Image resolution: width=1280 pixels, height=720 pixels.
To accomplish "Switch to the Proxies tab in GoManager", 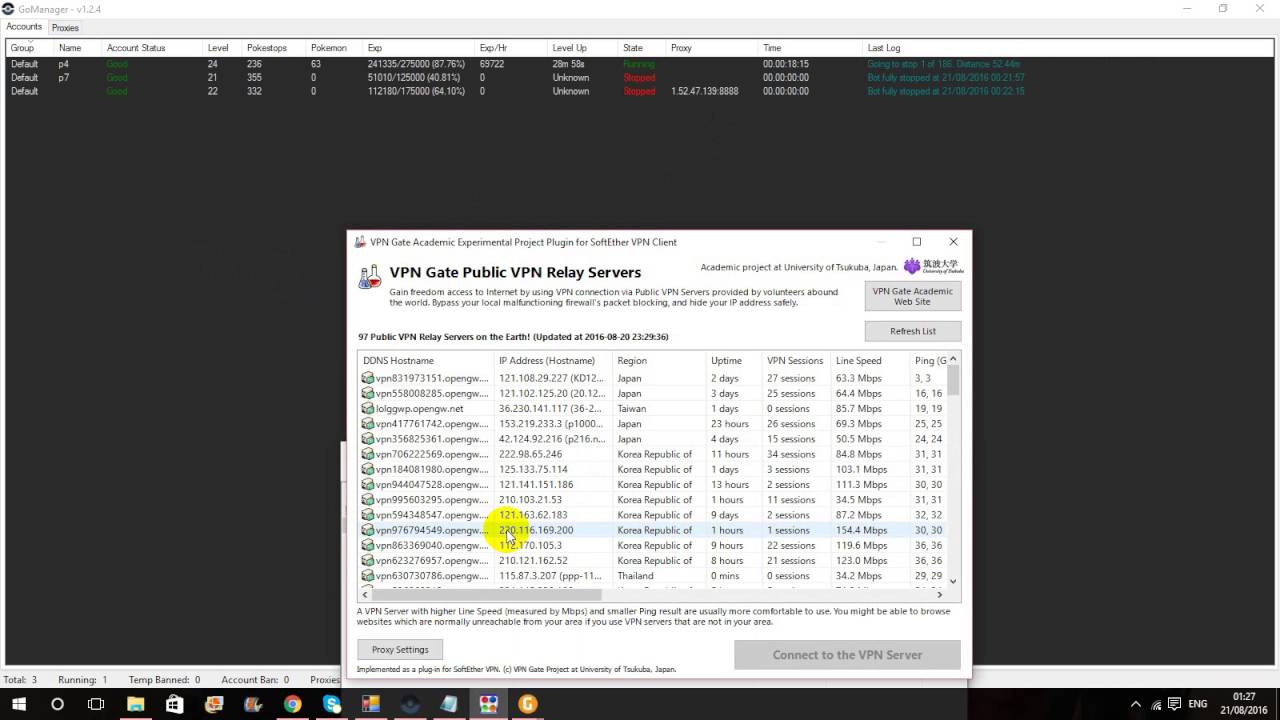I will click(65, 28).
